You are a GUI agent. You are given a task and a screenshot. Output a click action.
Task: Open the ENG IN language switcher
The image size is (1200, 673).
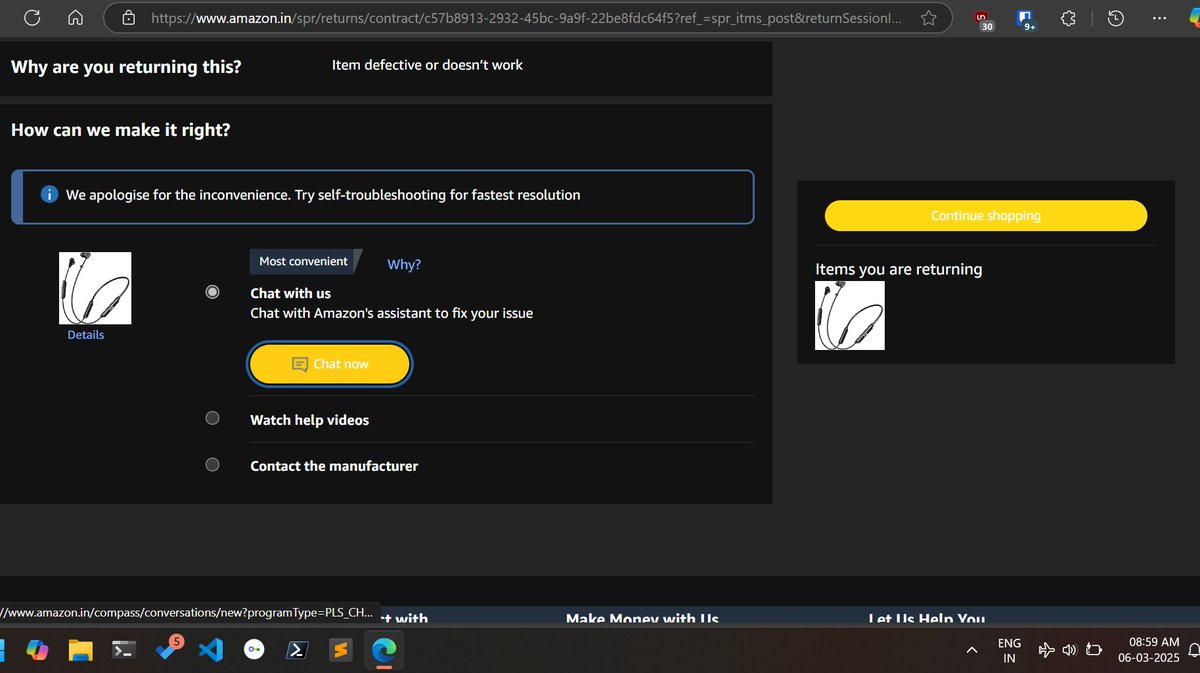[x=1010, y=651]
